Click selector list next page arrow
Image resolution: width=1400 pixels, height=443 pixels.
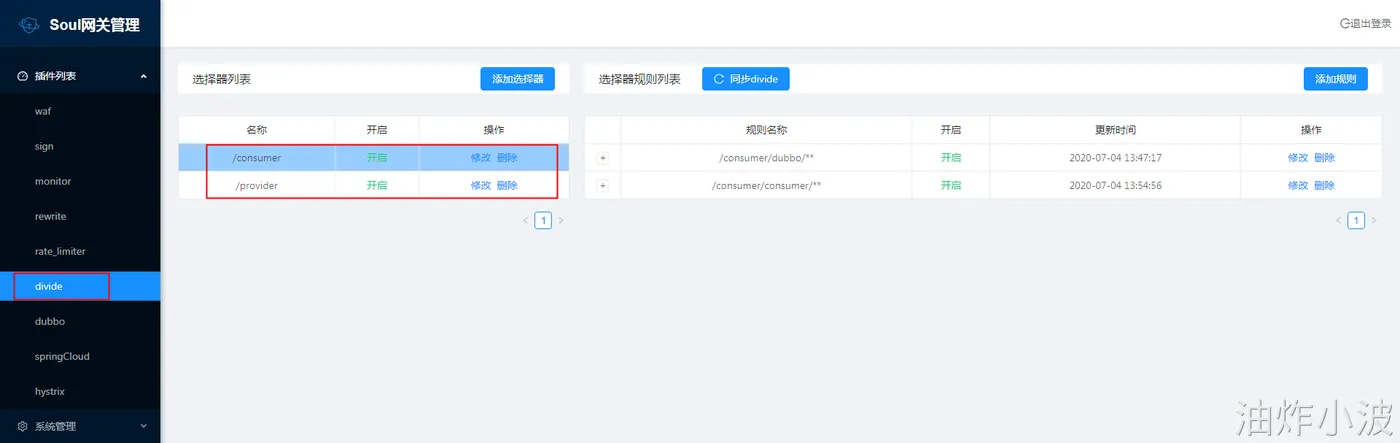[560, 220]
